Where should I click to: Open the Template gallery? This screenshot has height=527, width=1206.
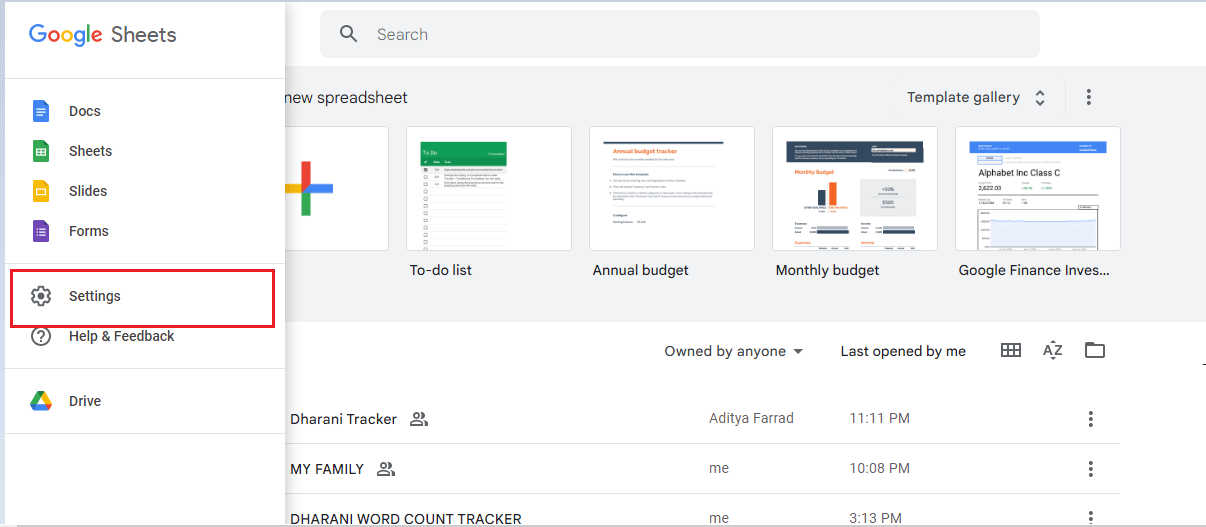coord(963,97)
